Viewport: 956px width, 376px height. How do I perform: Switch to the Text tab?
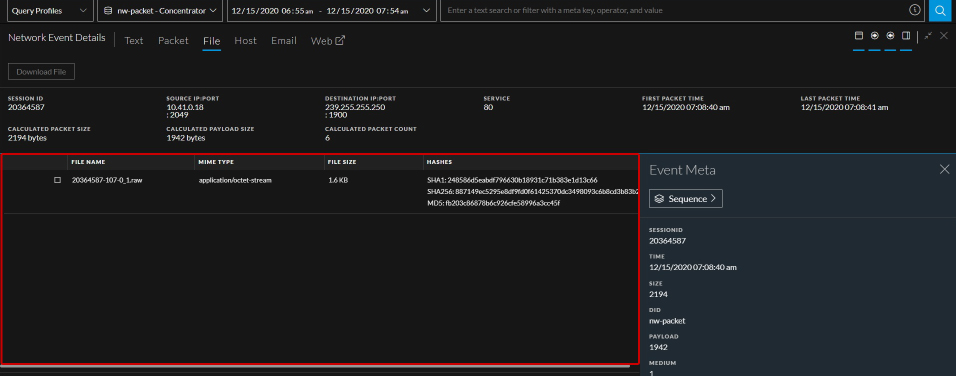click(134, 41)
